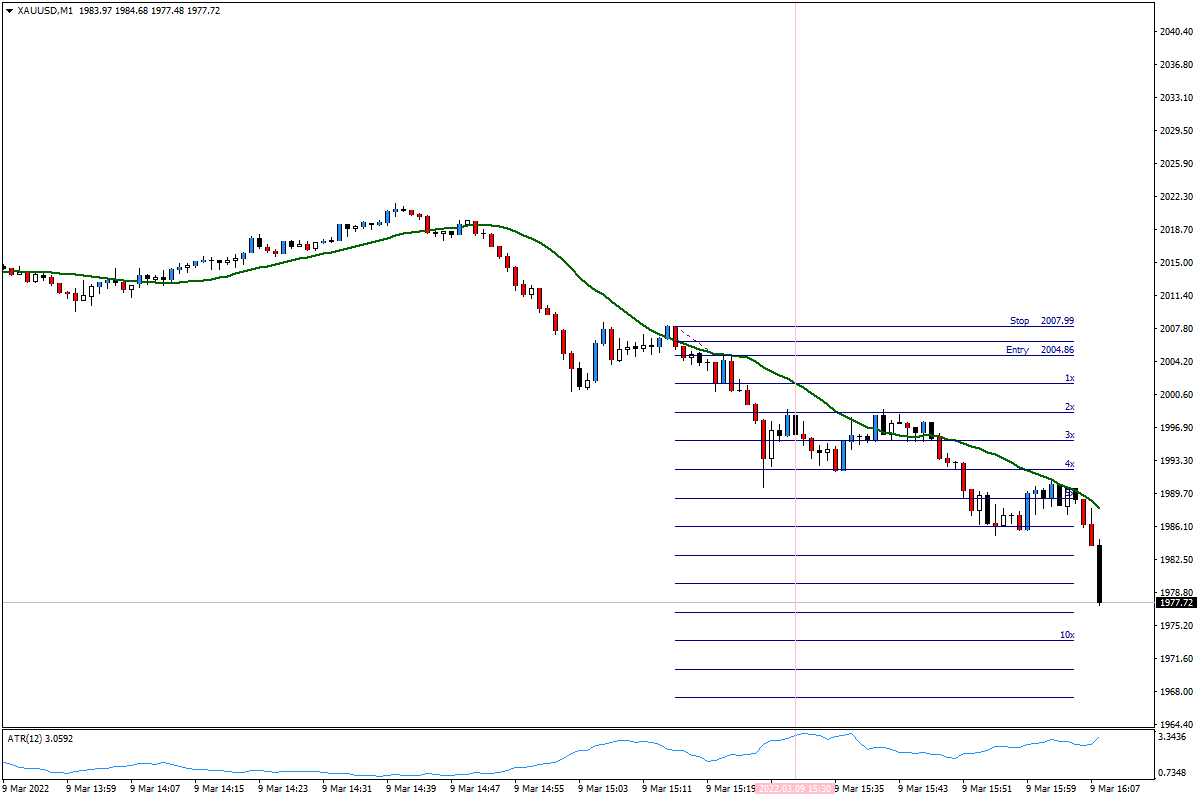The image size is (1200, 800).
Task: Click the '9 Mar 15:35' time axis label
Action: tap(859, 789)
